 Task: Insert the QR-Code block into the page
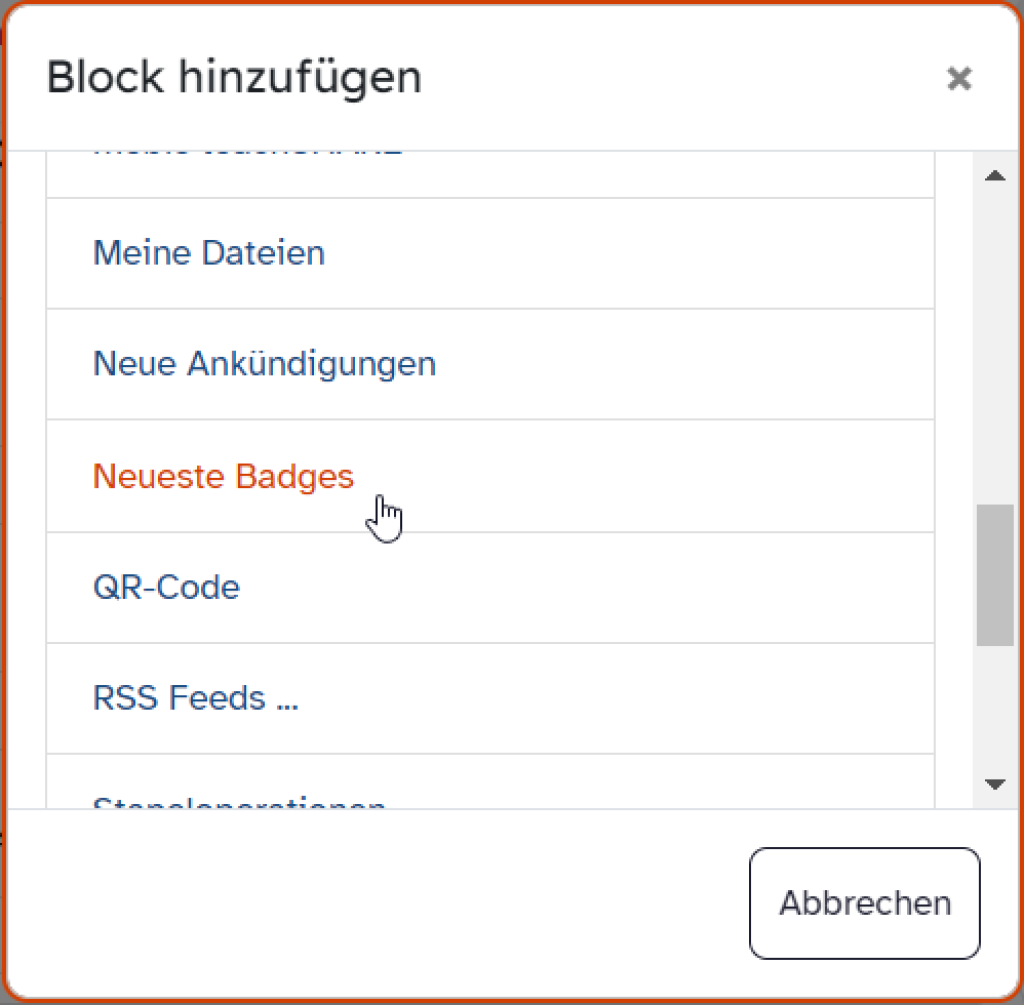point(166,587)
